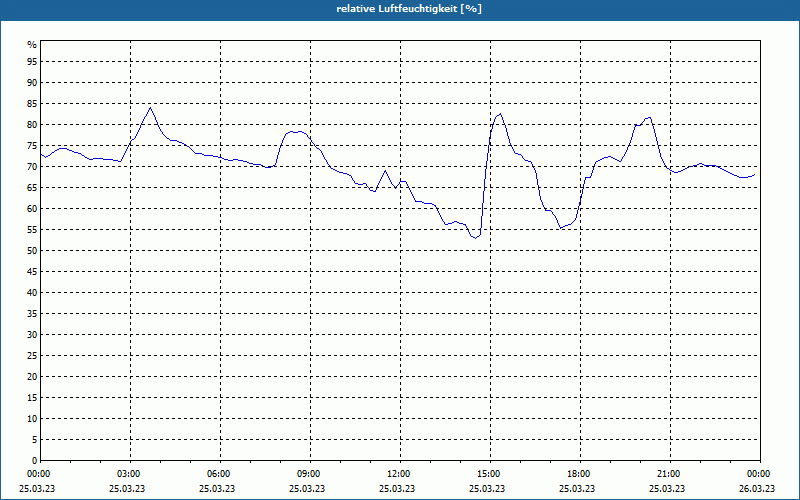Select the '26.03.23' date label
The image size is (800, 500).
click(x=757, y=488)
